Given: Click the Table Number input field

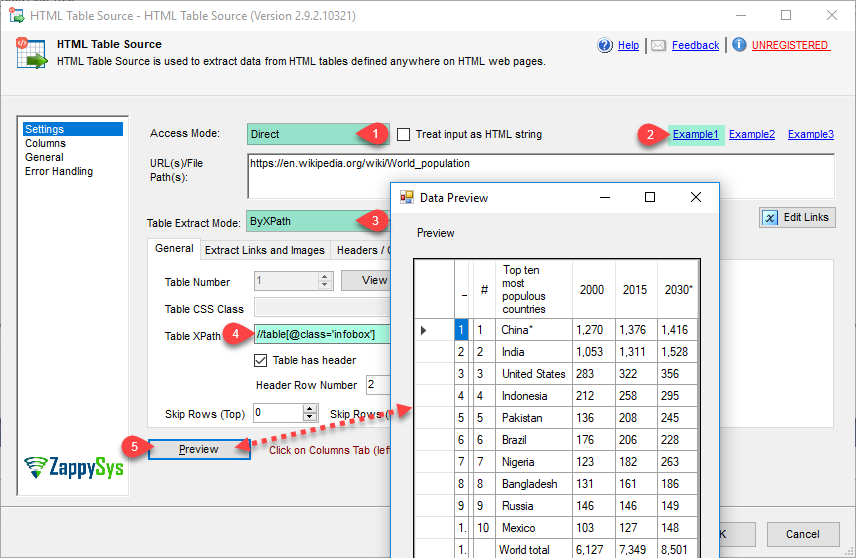Looking at the screenshot, I should coord(286,281).
